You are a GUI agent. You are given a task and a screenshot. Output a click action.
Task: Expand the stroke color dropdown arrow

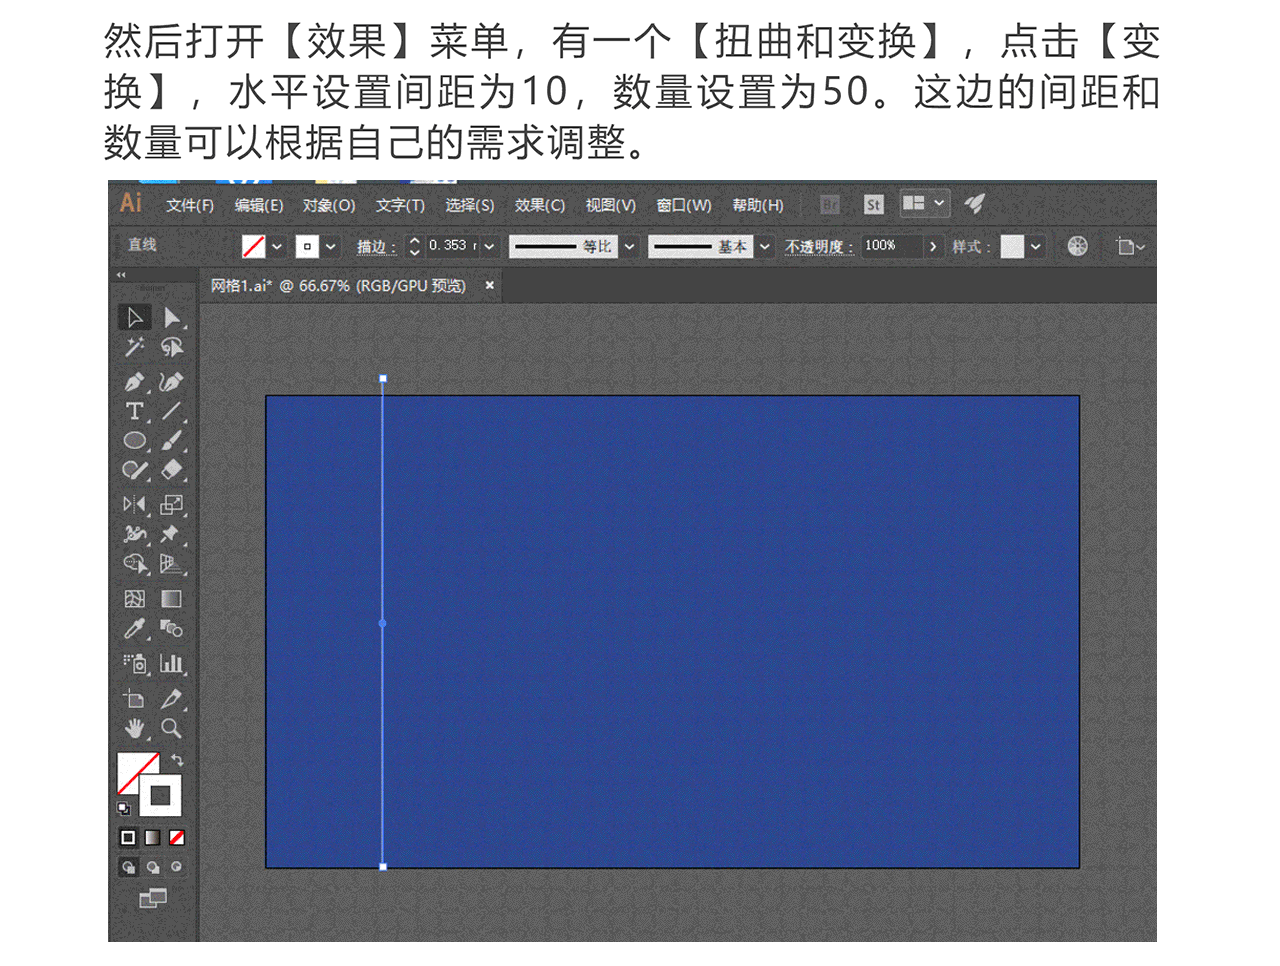[331, 246]
